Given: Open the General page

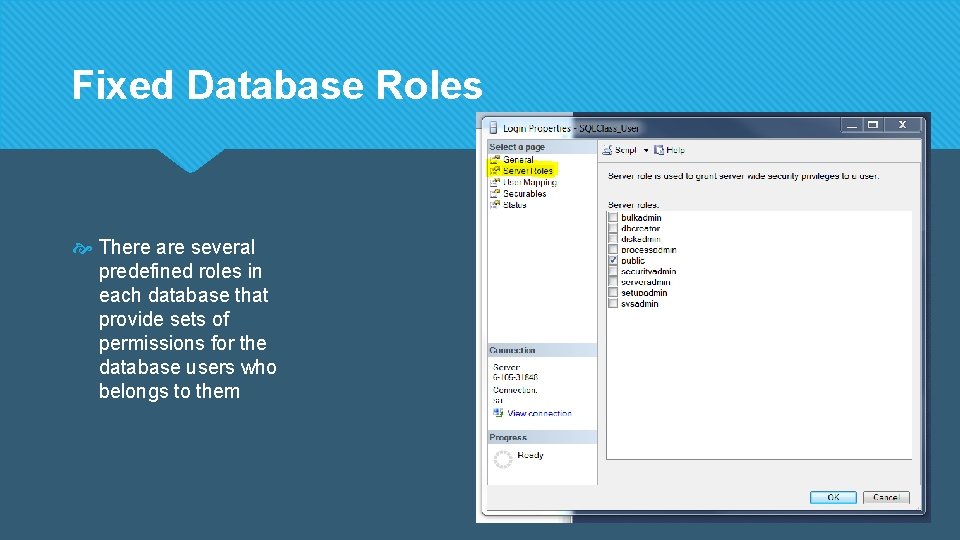Looking at the screenshot, I should point(518,159).
